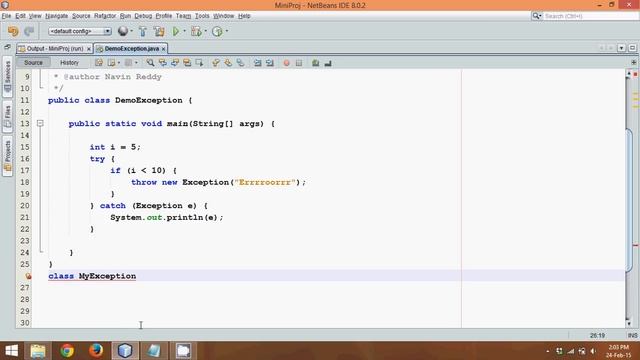Click the Search (Ctrl+I) input field
Screen dimensions: 640x360
[590, 16]
